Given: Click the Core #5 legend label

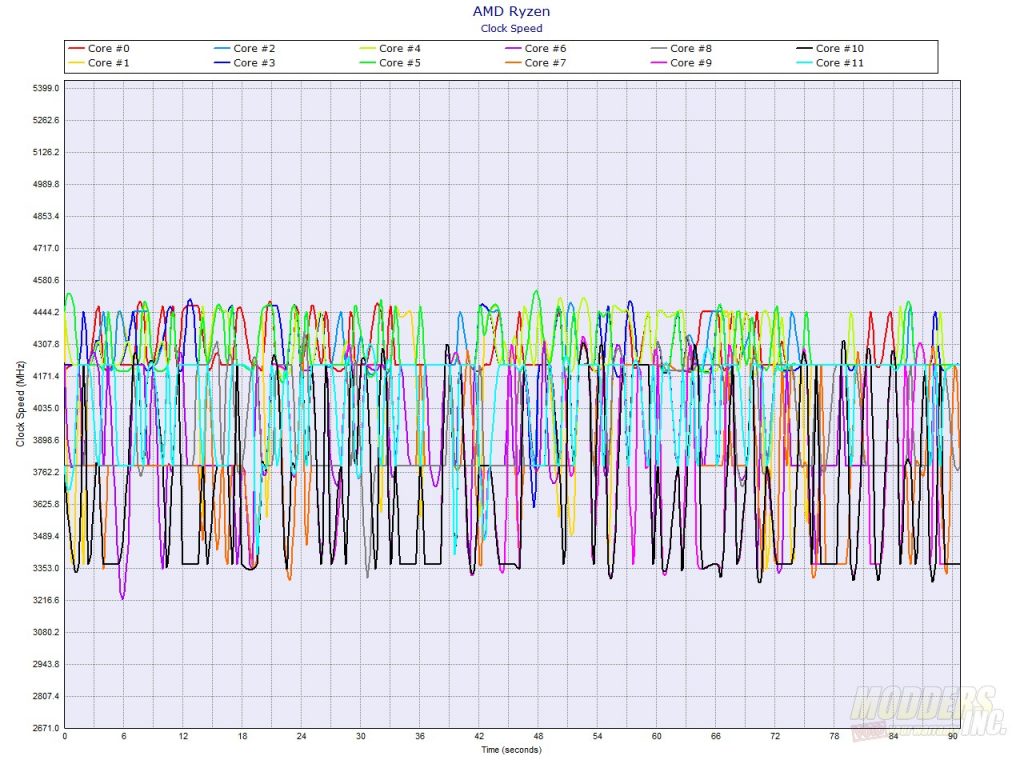Looking at the screenshot, I should coord(400,63).
